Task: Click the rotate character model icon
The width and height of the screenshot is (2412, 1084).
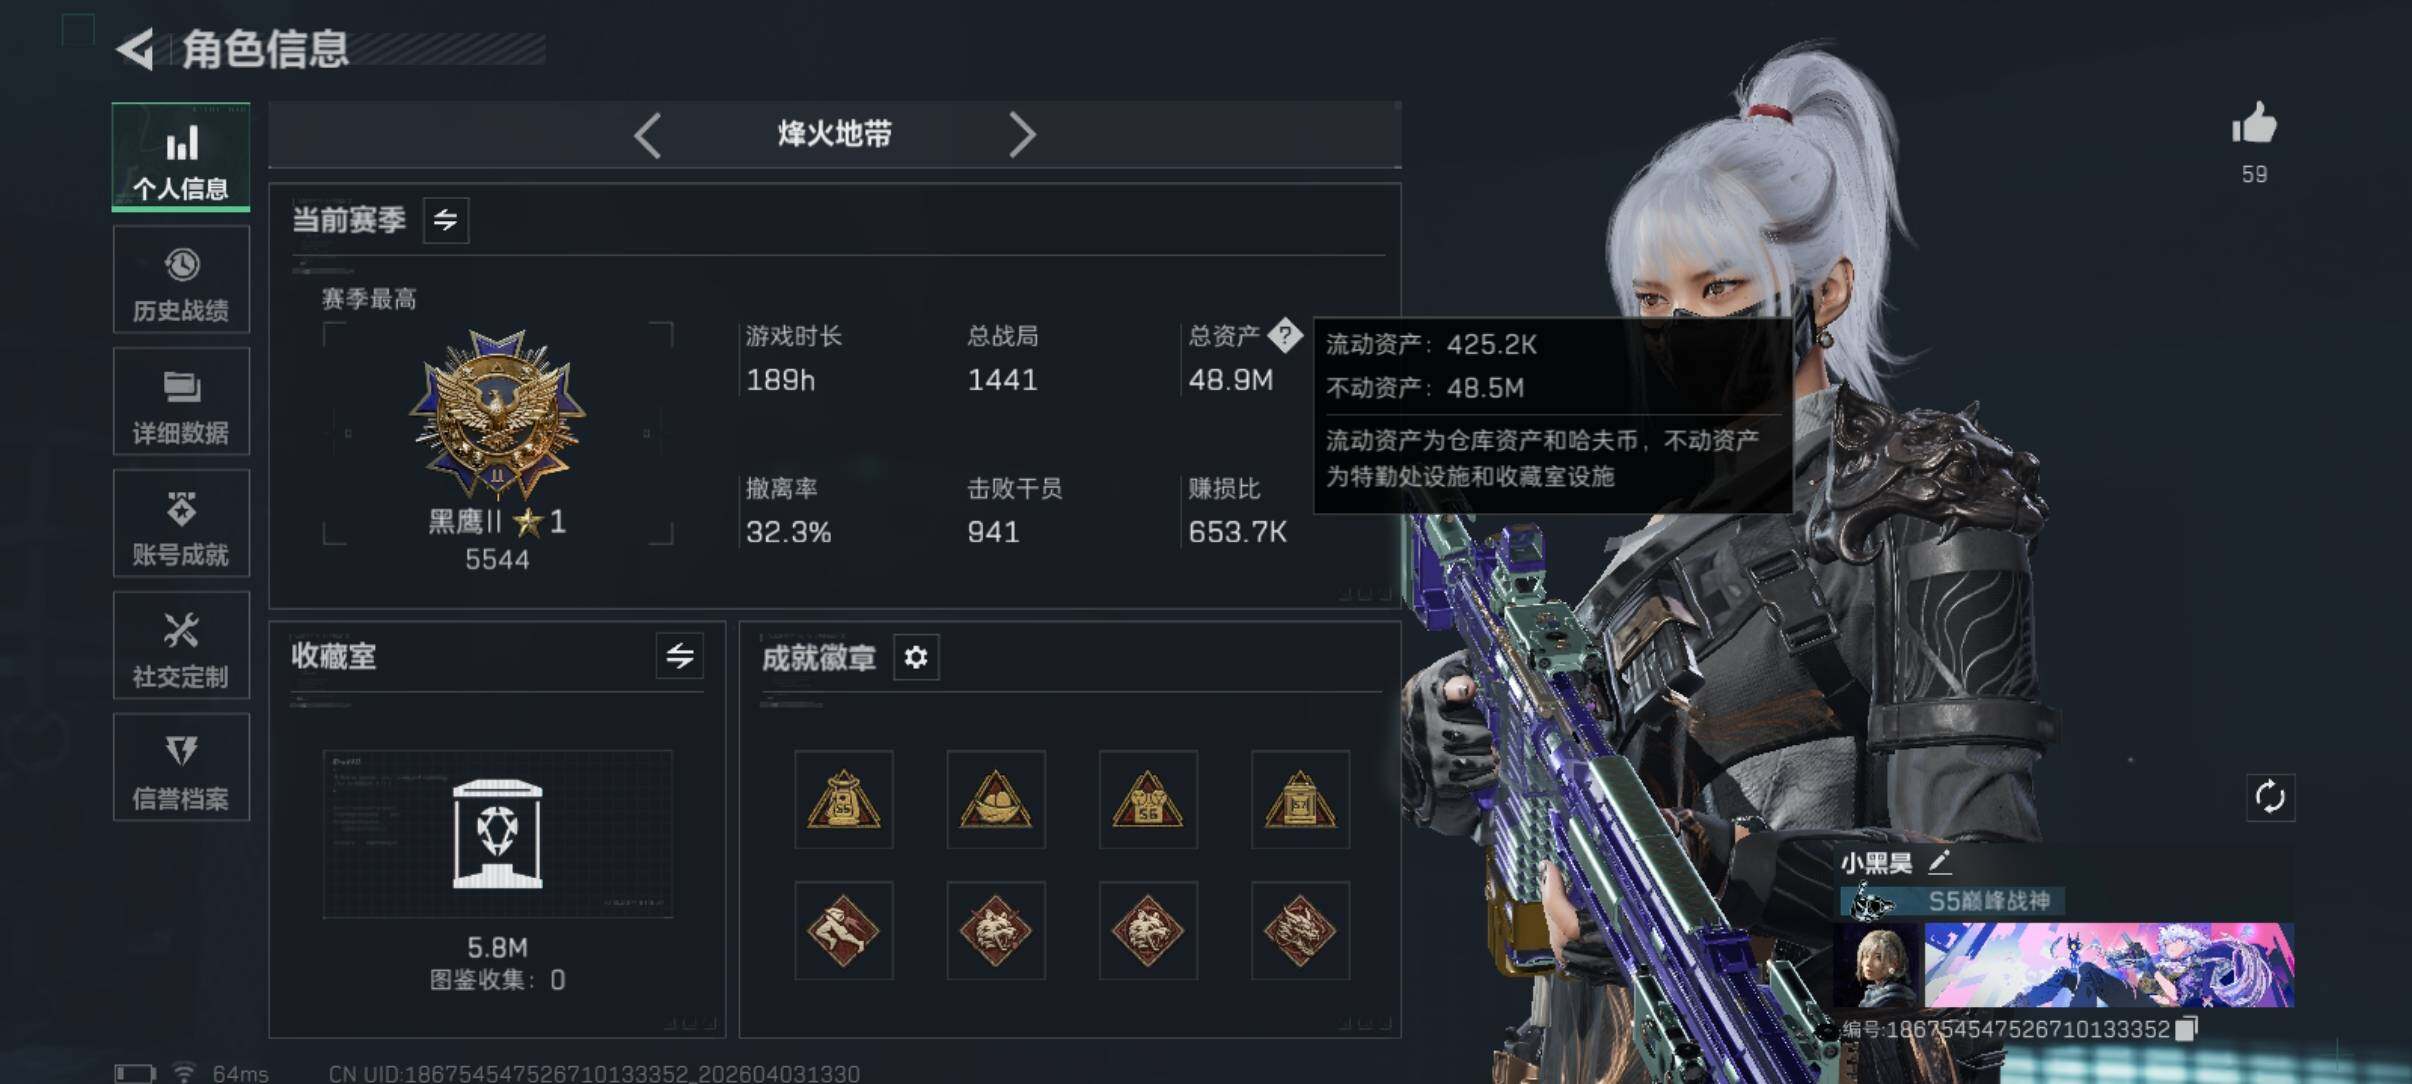Action: pyautogui.click(x=2269, y=797)
